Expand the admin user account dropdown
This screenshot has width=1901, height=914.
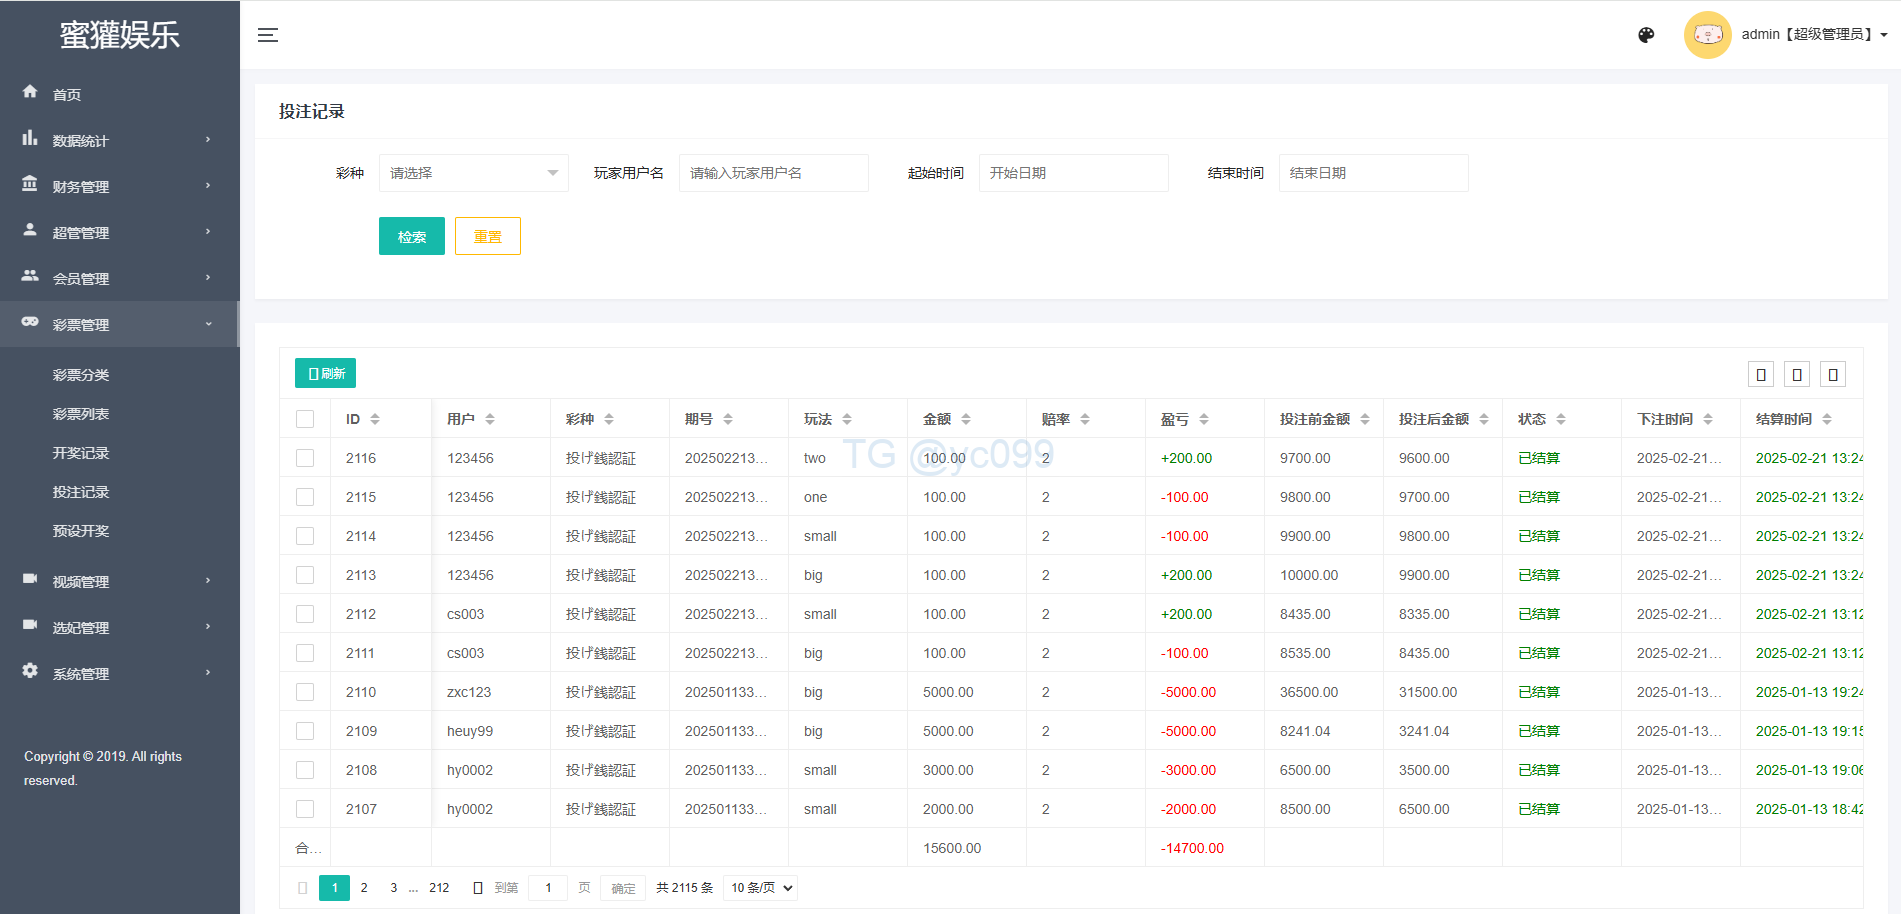[1813, 35]
